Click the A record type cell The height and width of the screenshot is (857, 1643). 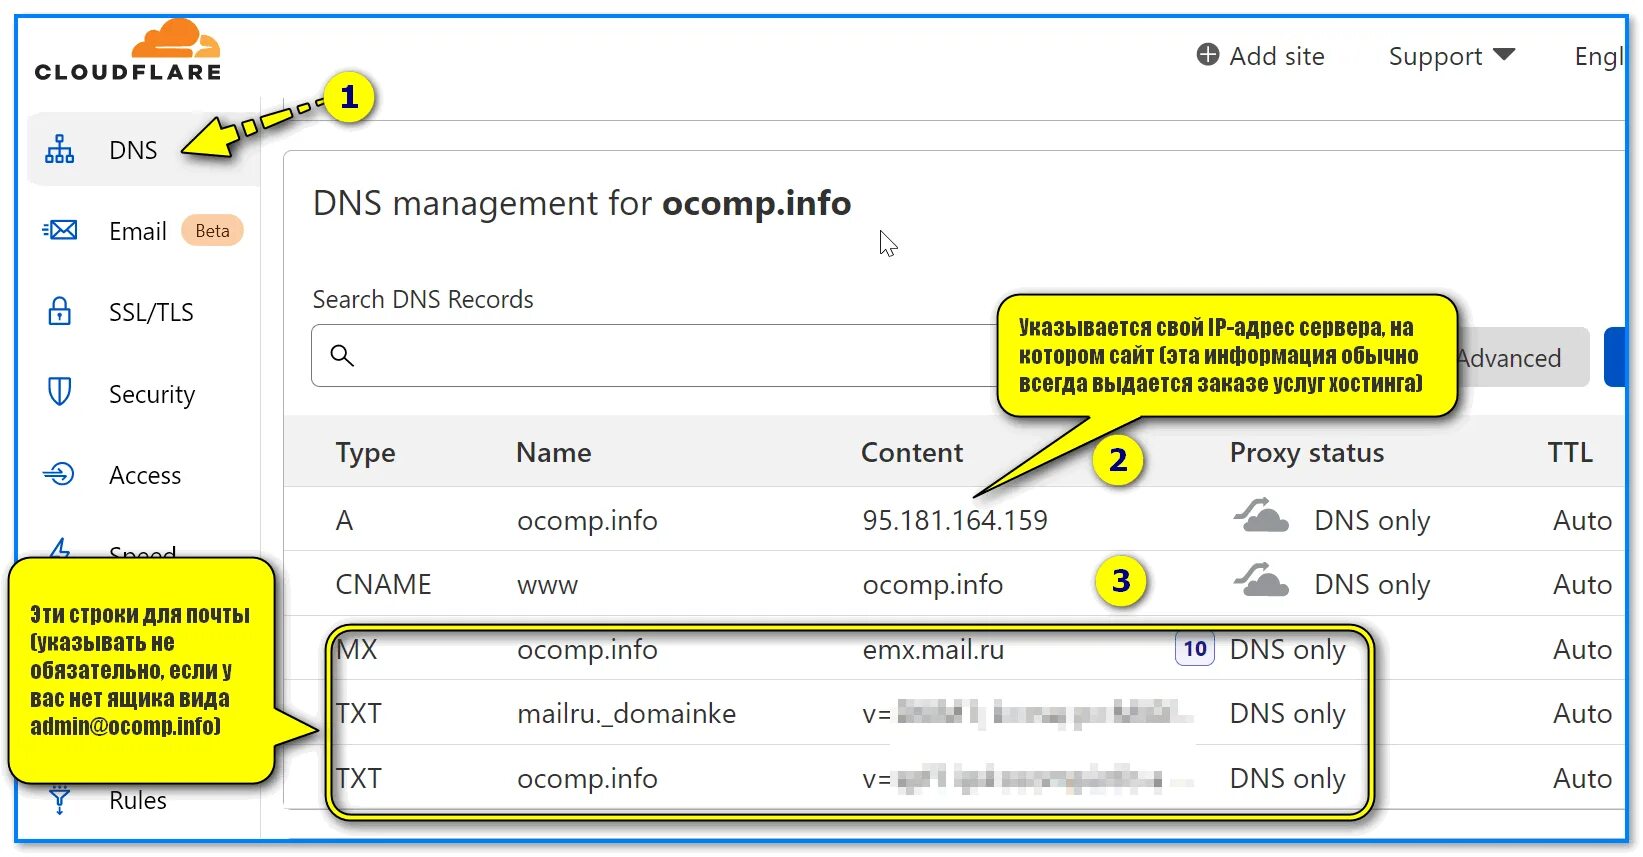(344, 520)
